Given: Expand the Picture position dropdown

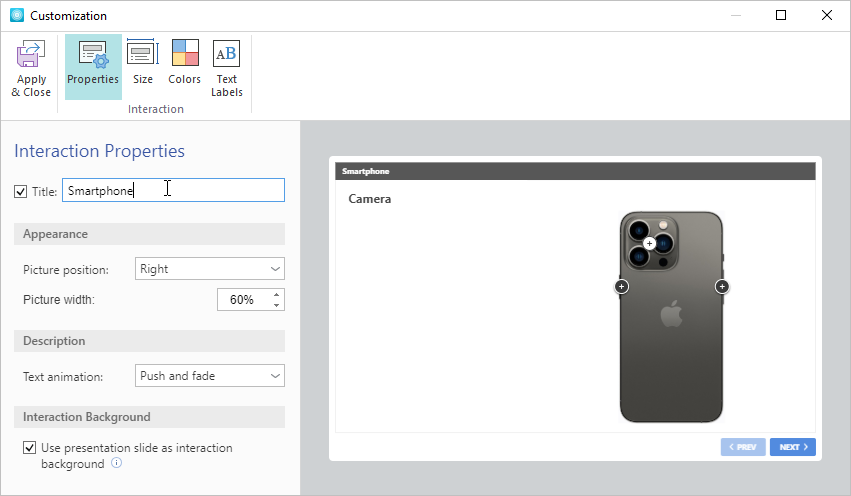Looking at the screenshot, I should (x=209, y=269).
